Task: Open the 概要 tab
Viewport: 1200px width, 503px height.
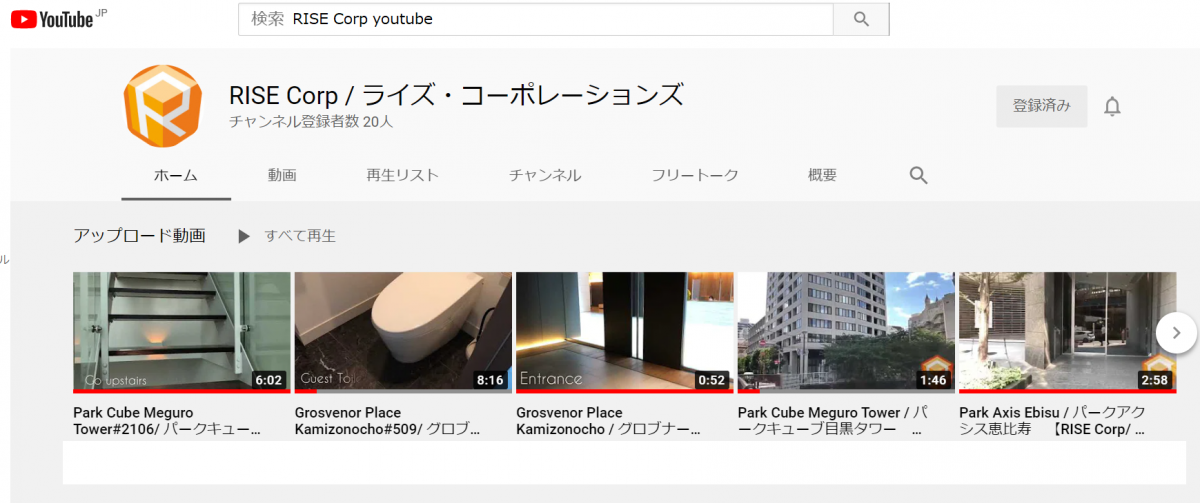Action: coord(822,175)
